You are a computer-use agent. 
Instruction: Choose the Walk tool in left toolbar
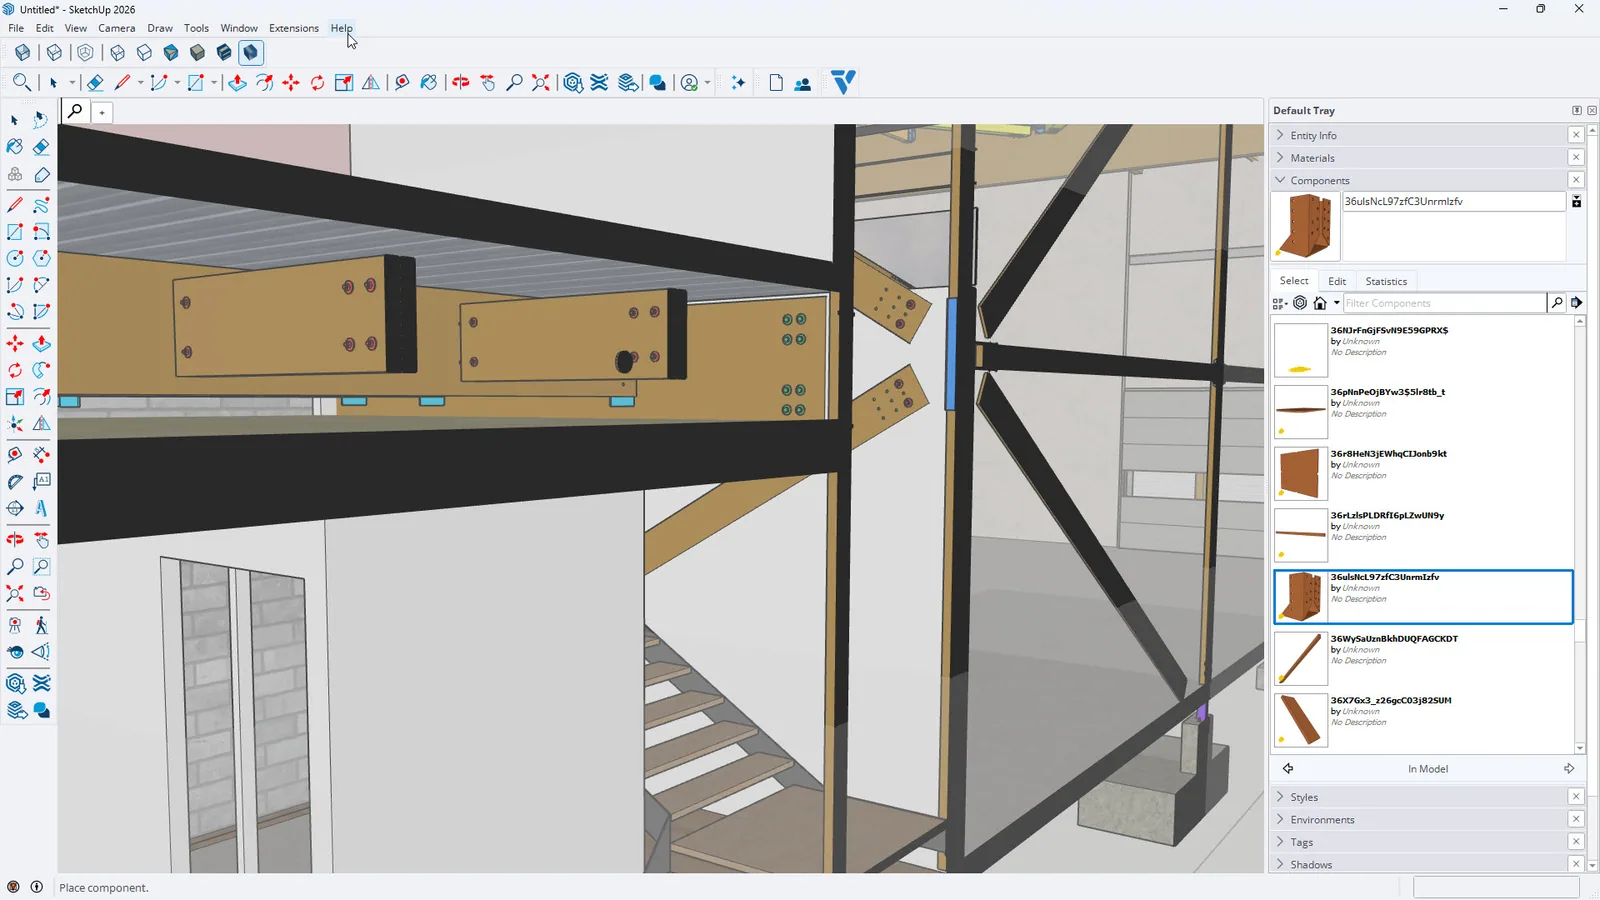tap(41, 626)
